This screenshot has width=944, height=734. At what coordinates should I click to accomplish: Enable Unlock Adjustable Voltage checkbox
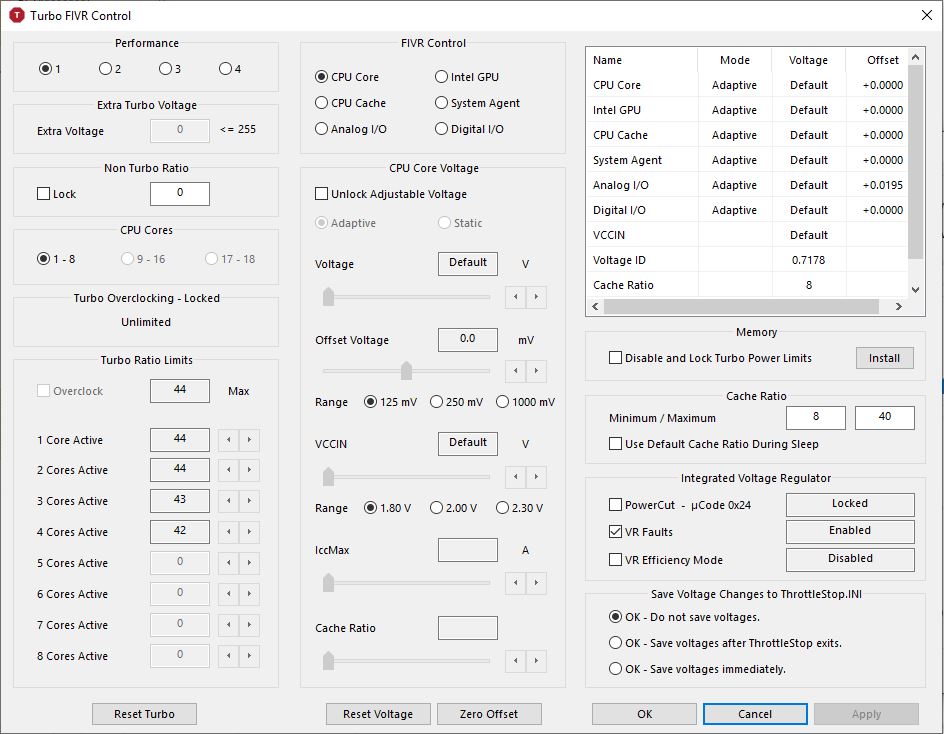321,194
